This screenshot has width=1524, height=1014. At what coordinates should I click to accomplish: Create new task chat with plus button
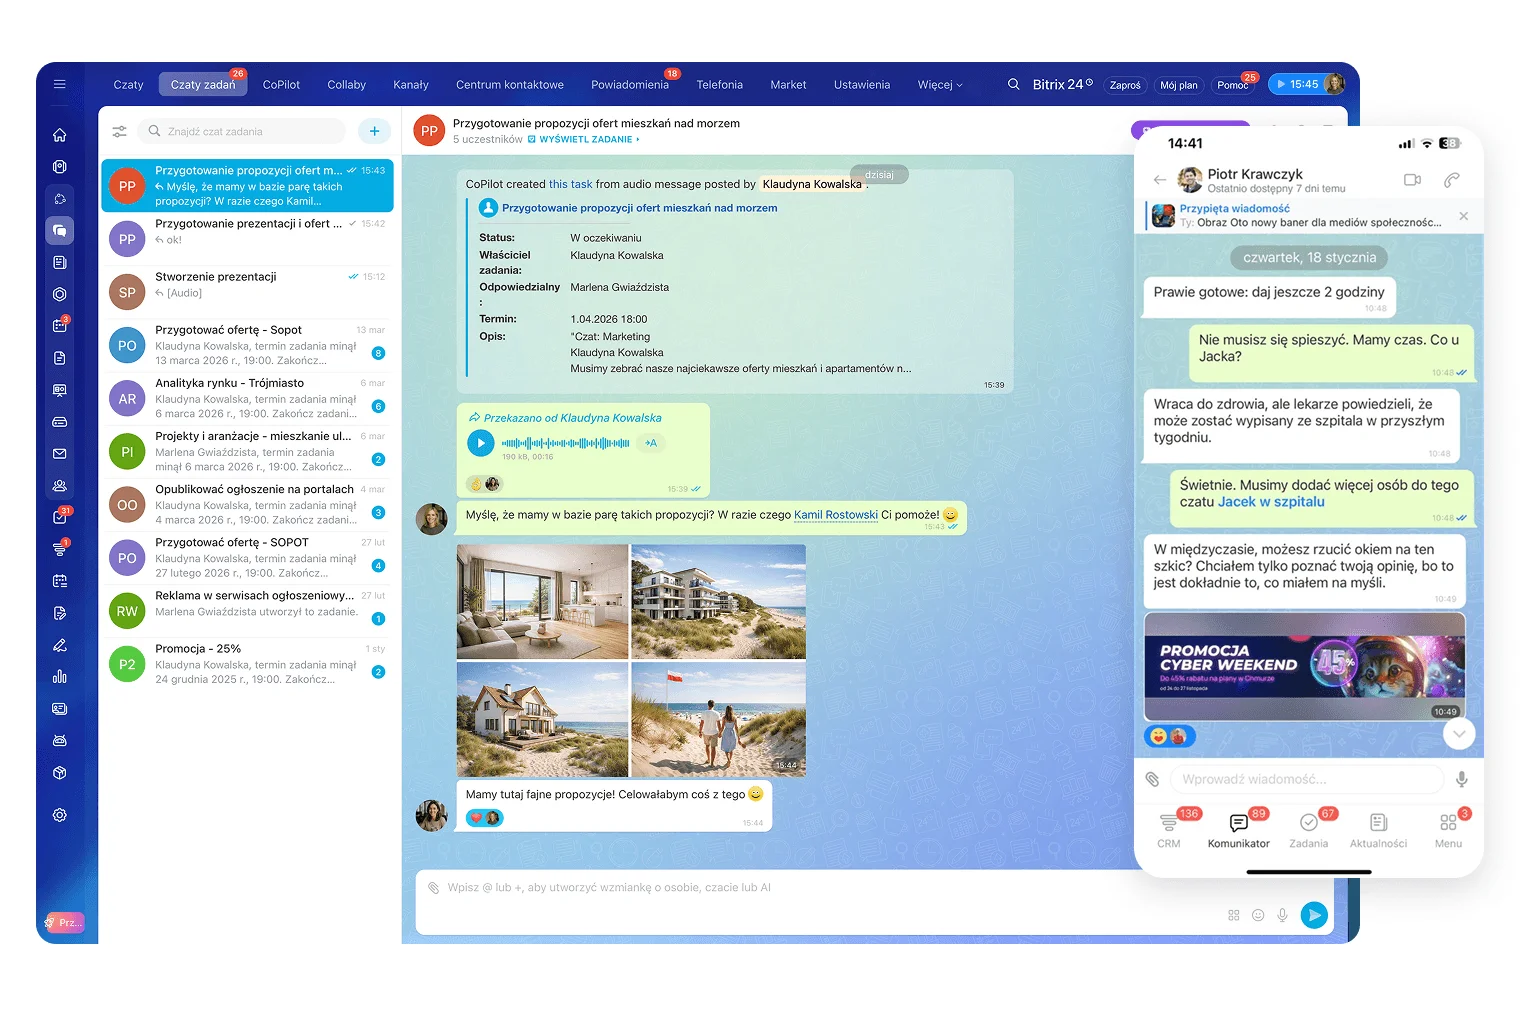coord(374,131)
